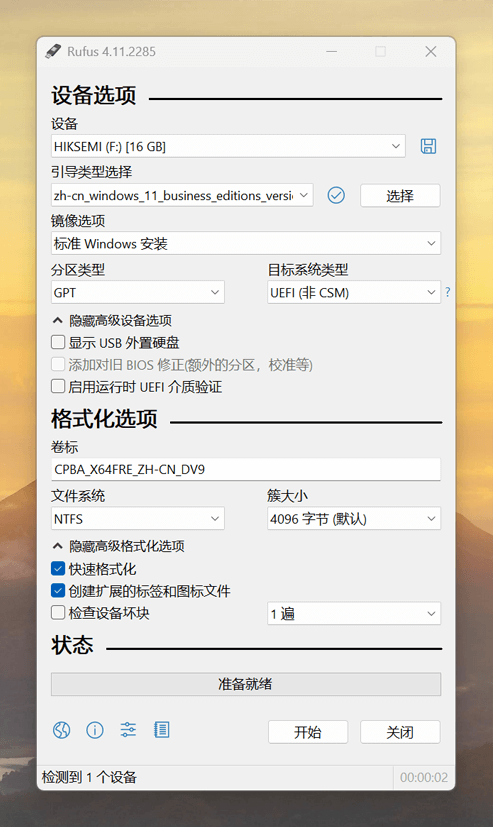493x827 pixels.
Task: Click the 选择 button
Action: point(400,196)
